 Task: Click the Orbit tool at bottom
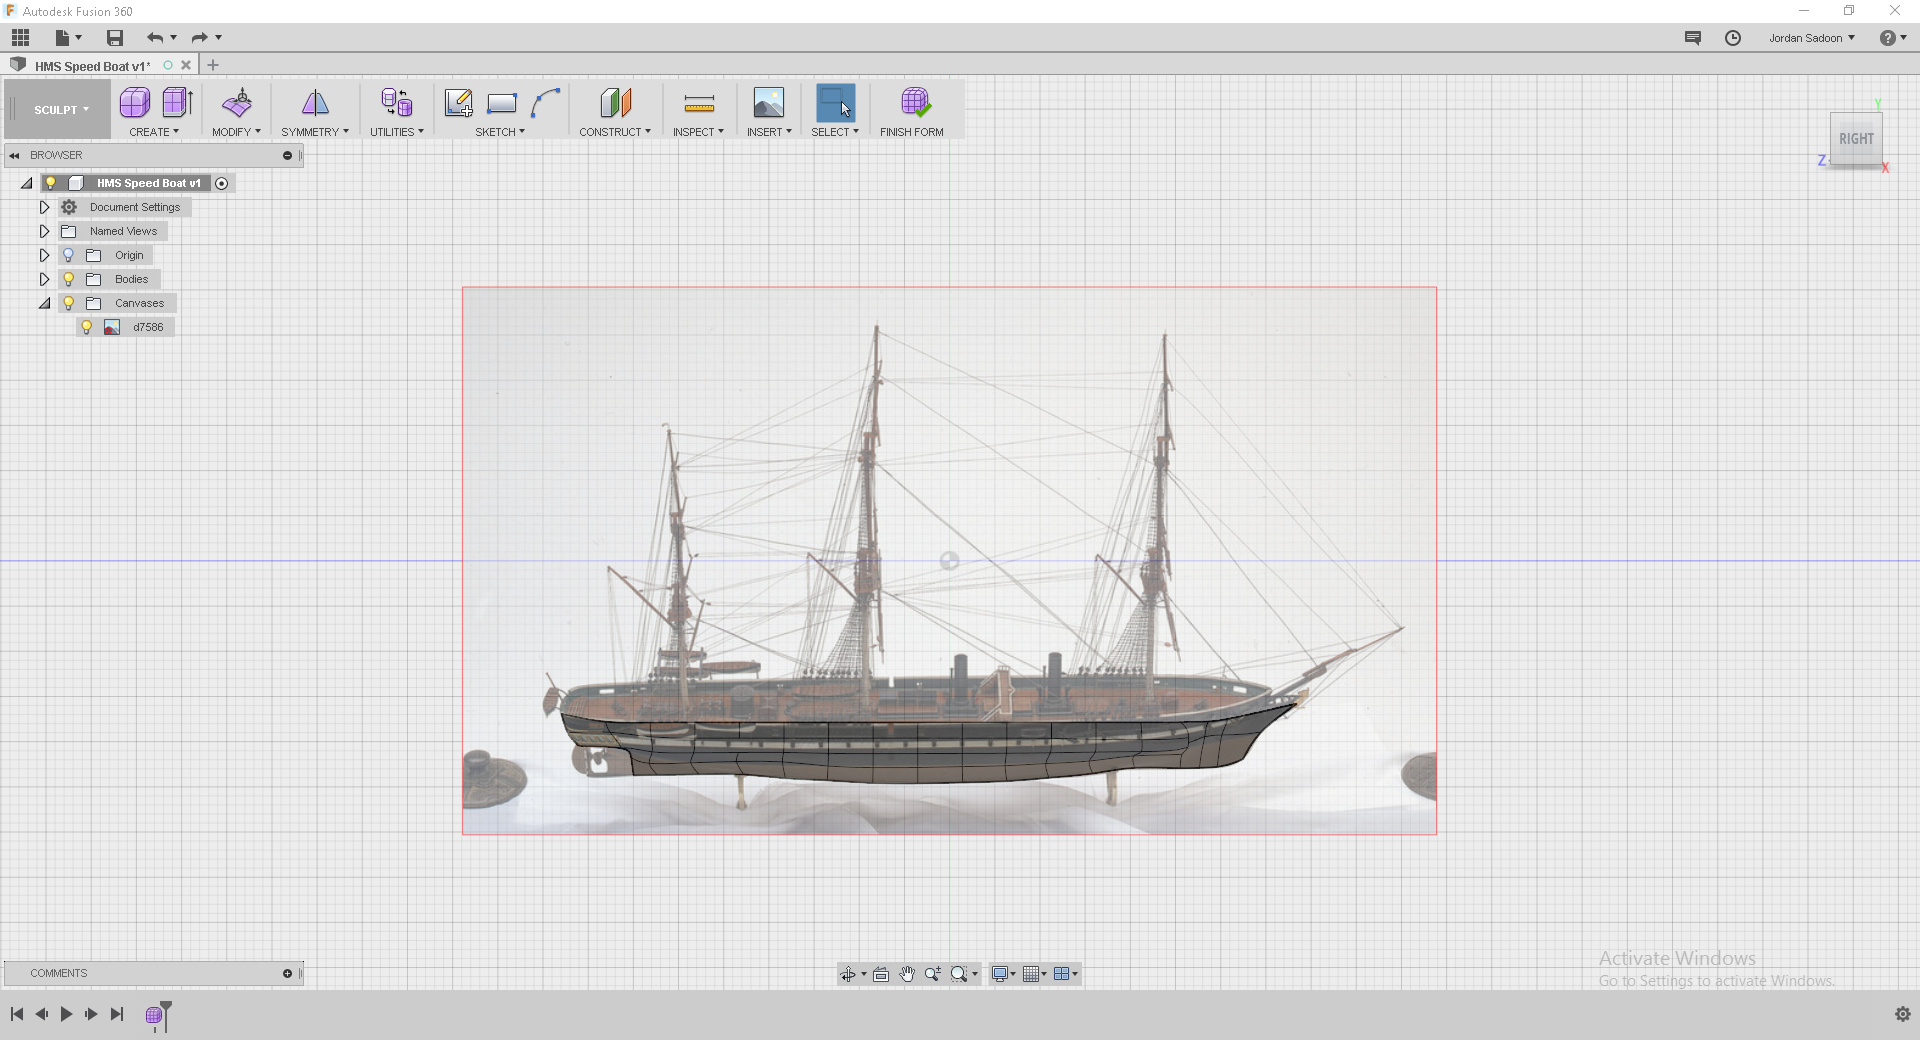click(850, 974)
